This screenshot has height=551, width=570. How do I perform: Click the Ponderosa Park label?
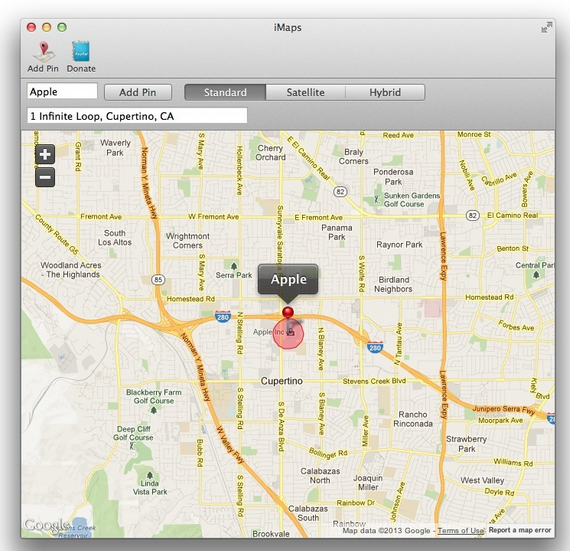tap(393, 176)
